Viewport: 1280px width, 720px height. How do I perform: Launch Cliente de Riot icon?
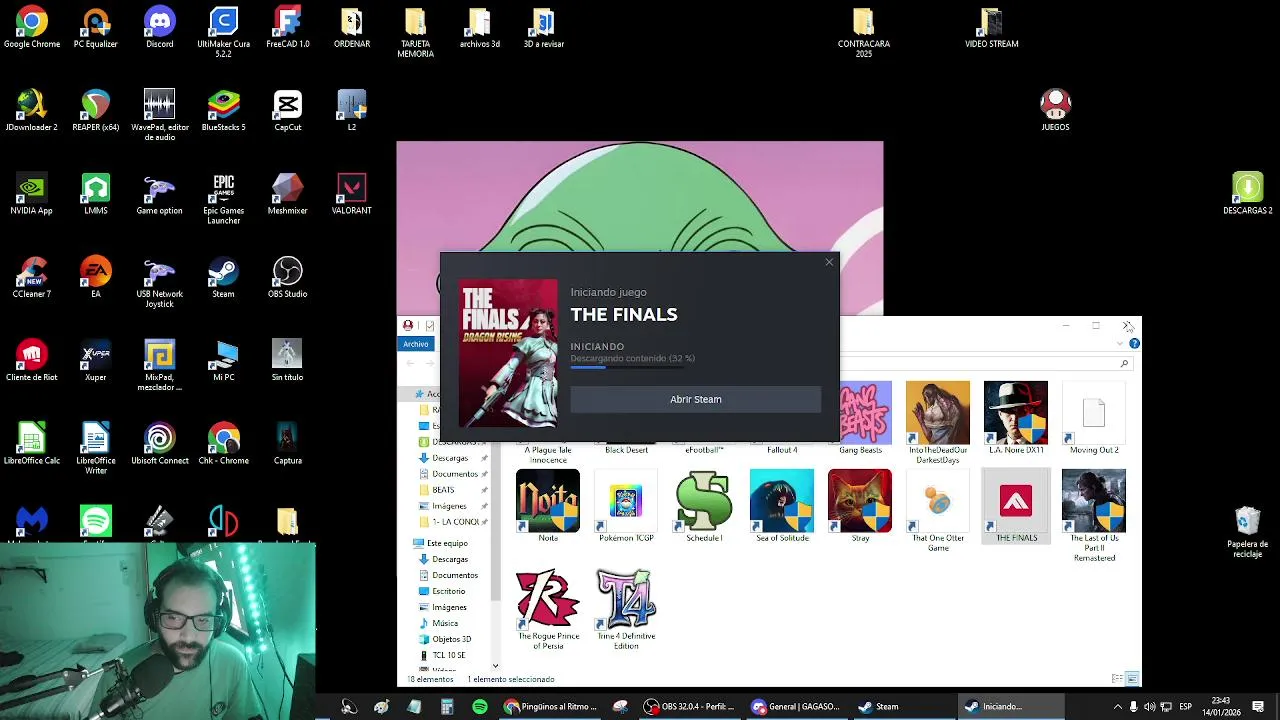point(32,361)
